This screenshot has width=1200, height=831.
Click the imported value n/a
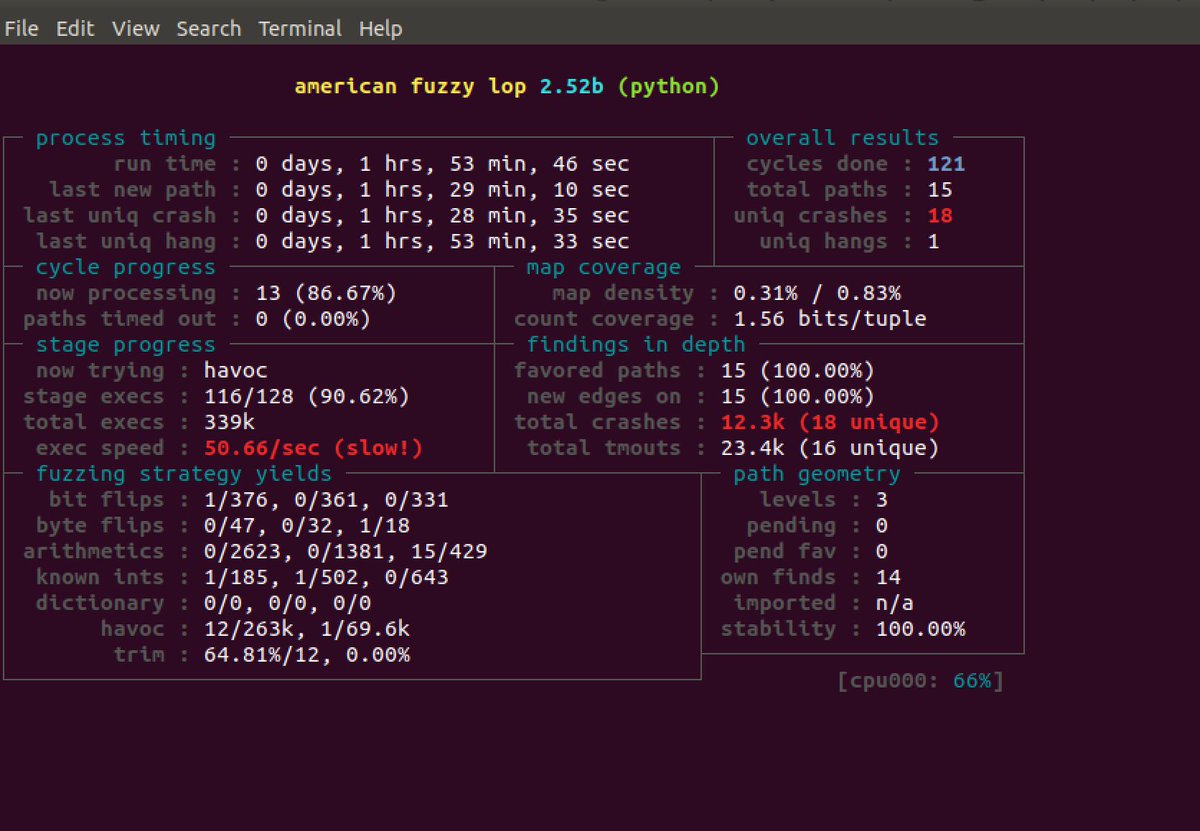click(895, 604)
